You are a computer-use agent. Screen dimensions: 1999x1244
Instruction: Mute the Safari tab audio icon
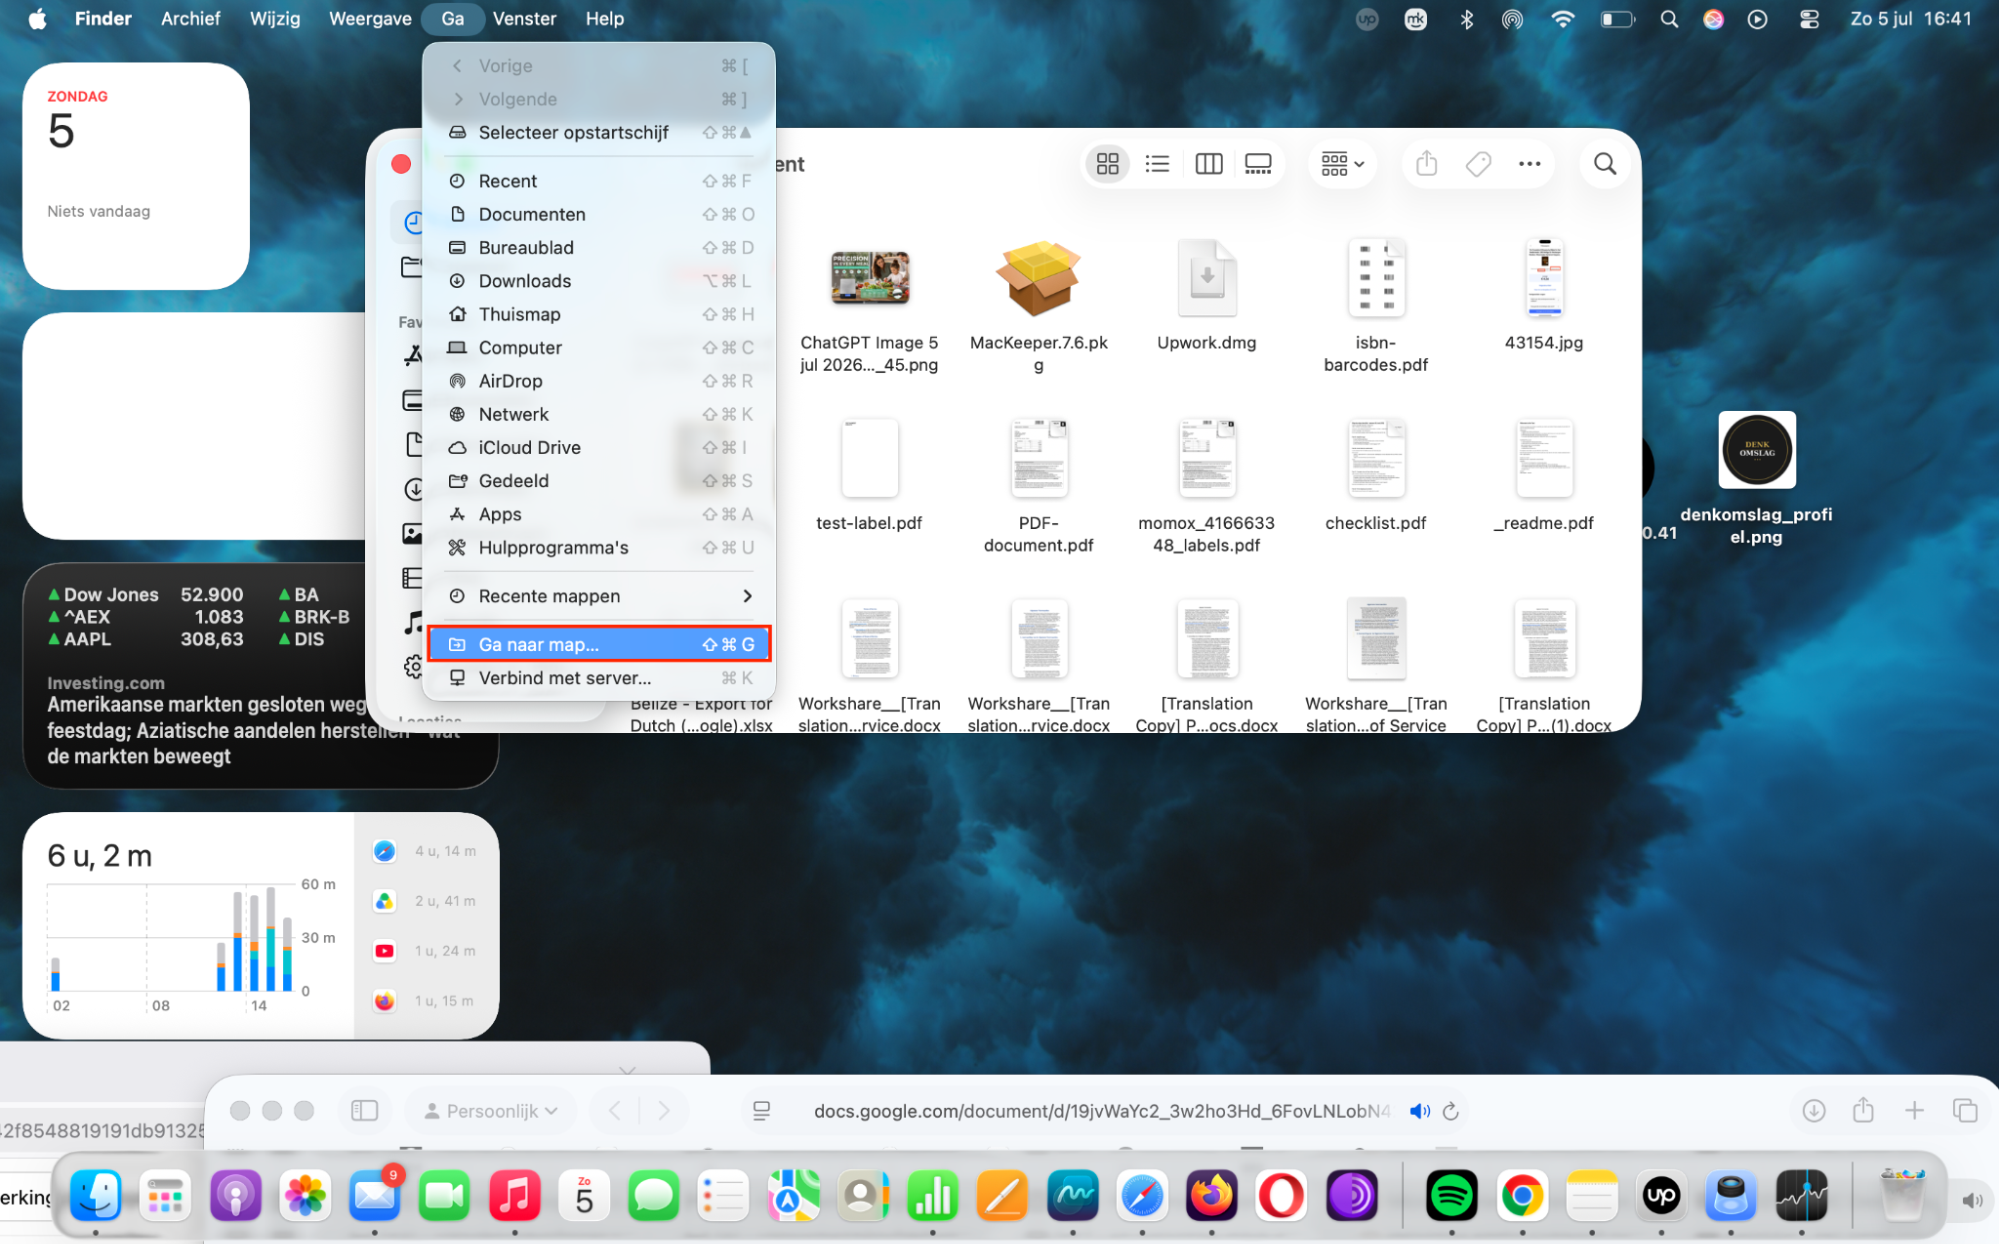1419,1111
